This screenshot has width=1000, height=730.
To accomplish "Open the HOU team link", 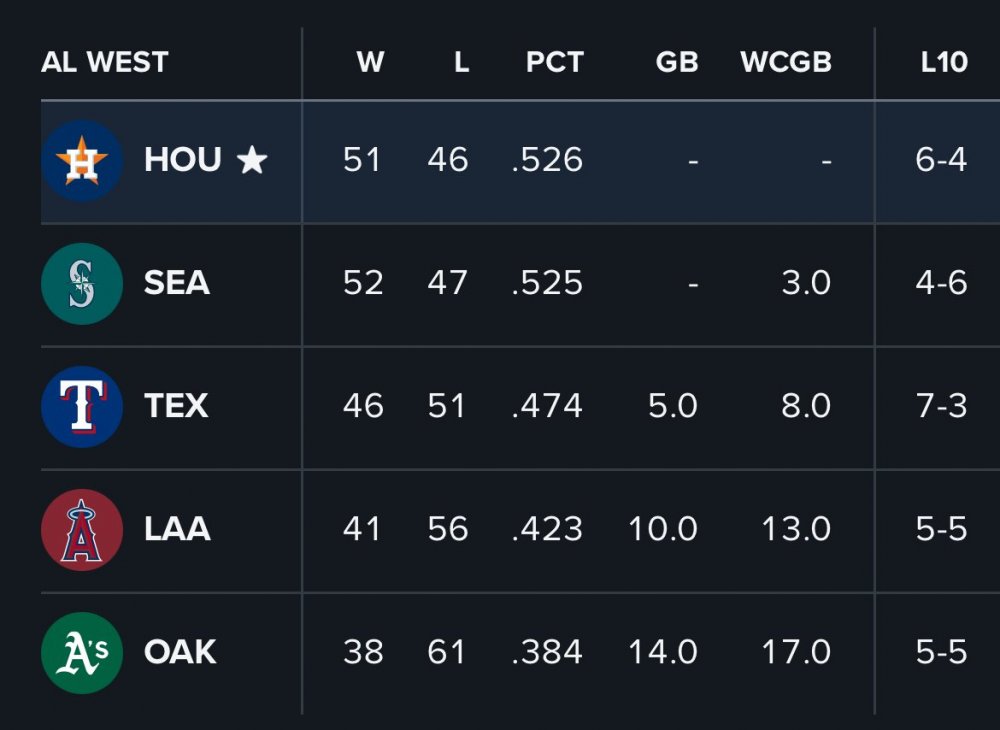I will [182, 160].
